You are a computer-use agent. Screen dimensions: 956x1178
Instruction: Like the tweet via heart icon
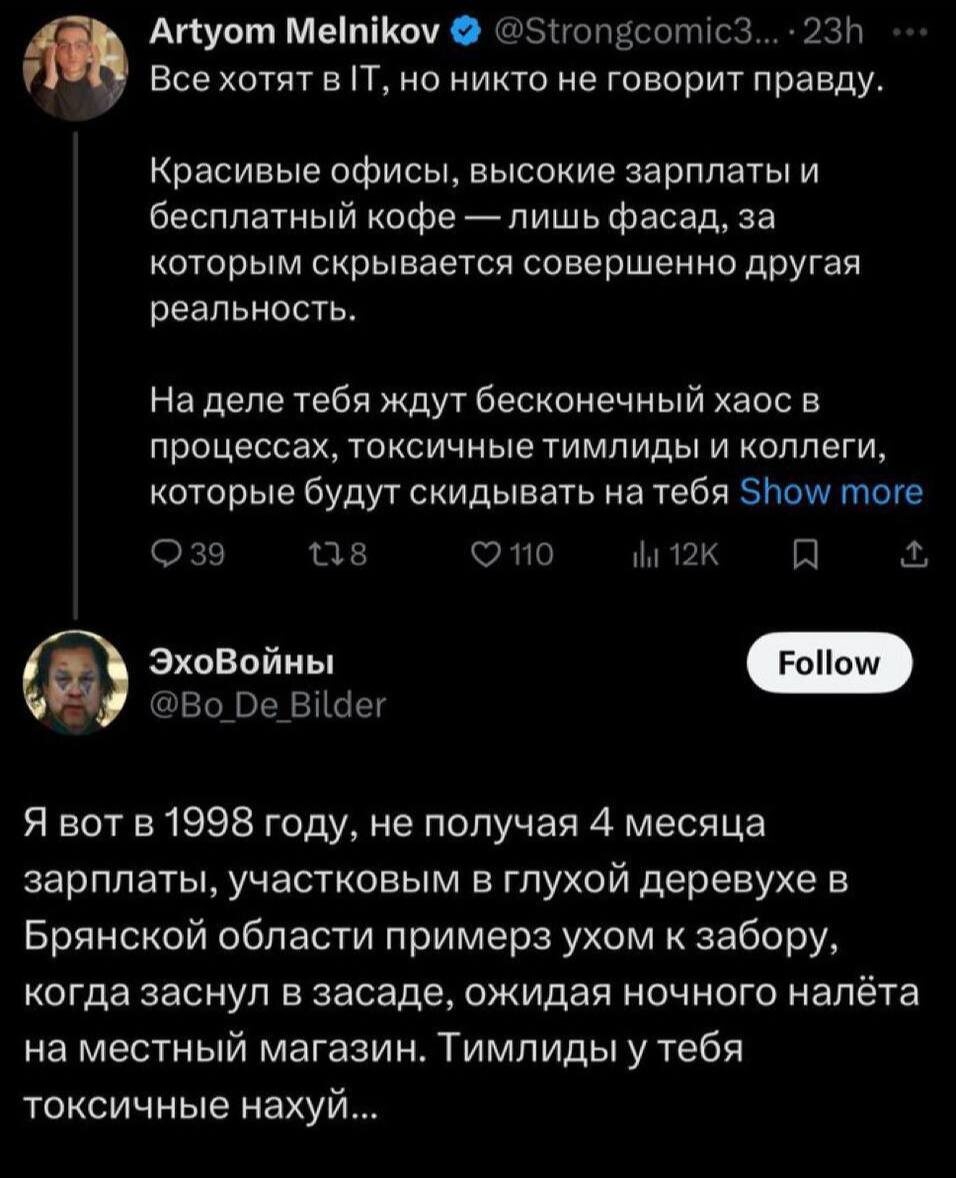[x=487, y=555]
